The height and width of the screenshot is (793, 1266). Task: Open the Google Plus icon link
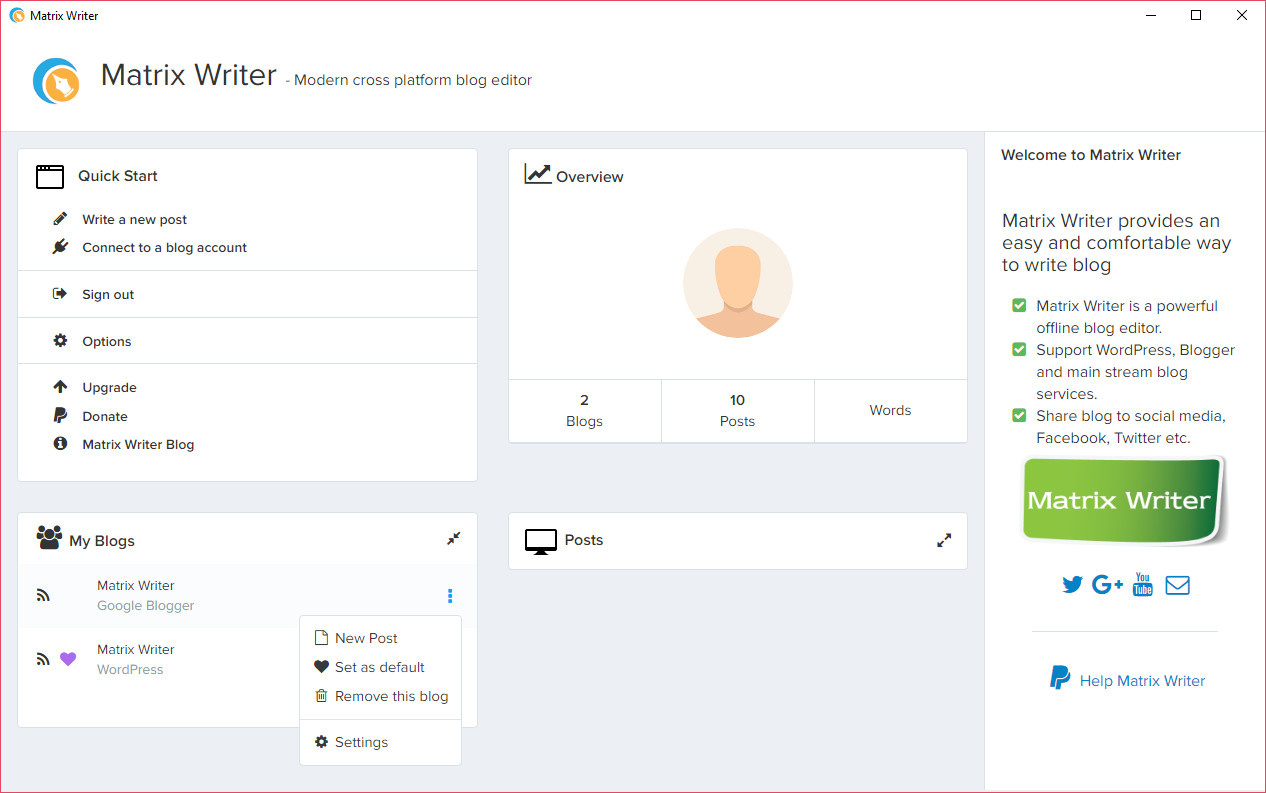click(1107, 585)
